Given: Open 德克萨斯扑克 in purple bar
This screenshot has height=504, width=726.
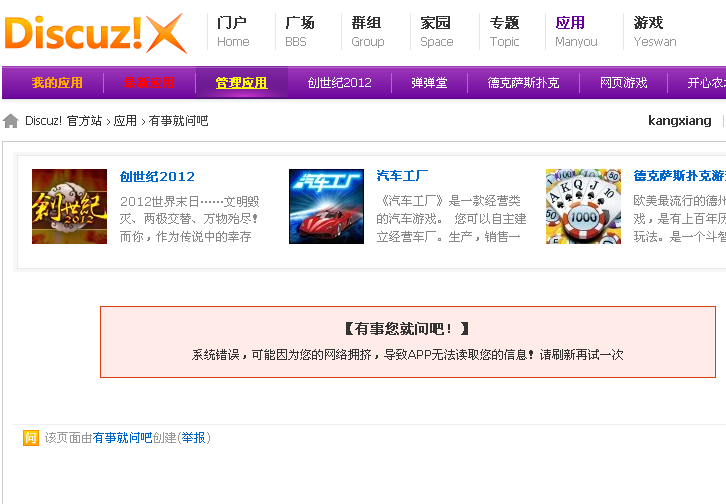Looking at the screenshot, I should [x=523, y=83].
